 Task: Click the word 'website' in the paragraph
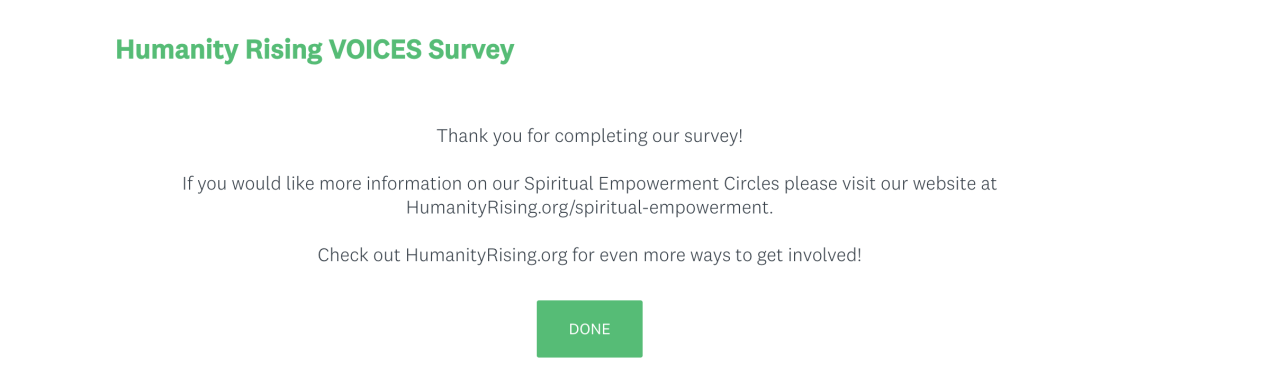tap(940, 184)
